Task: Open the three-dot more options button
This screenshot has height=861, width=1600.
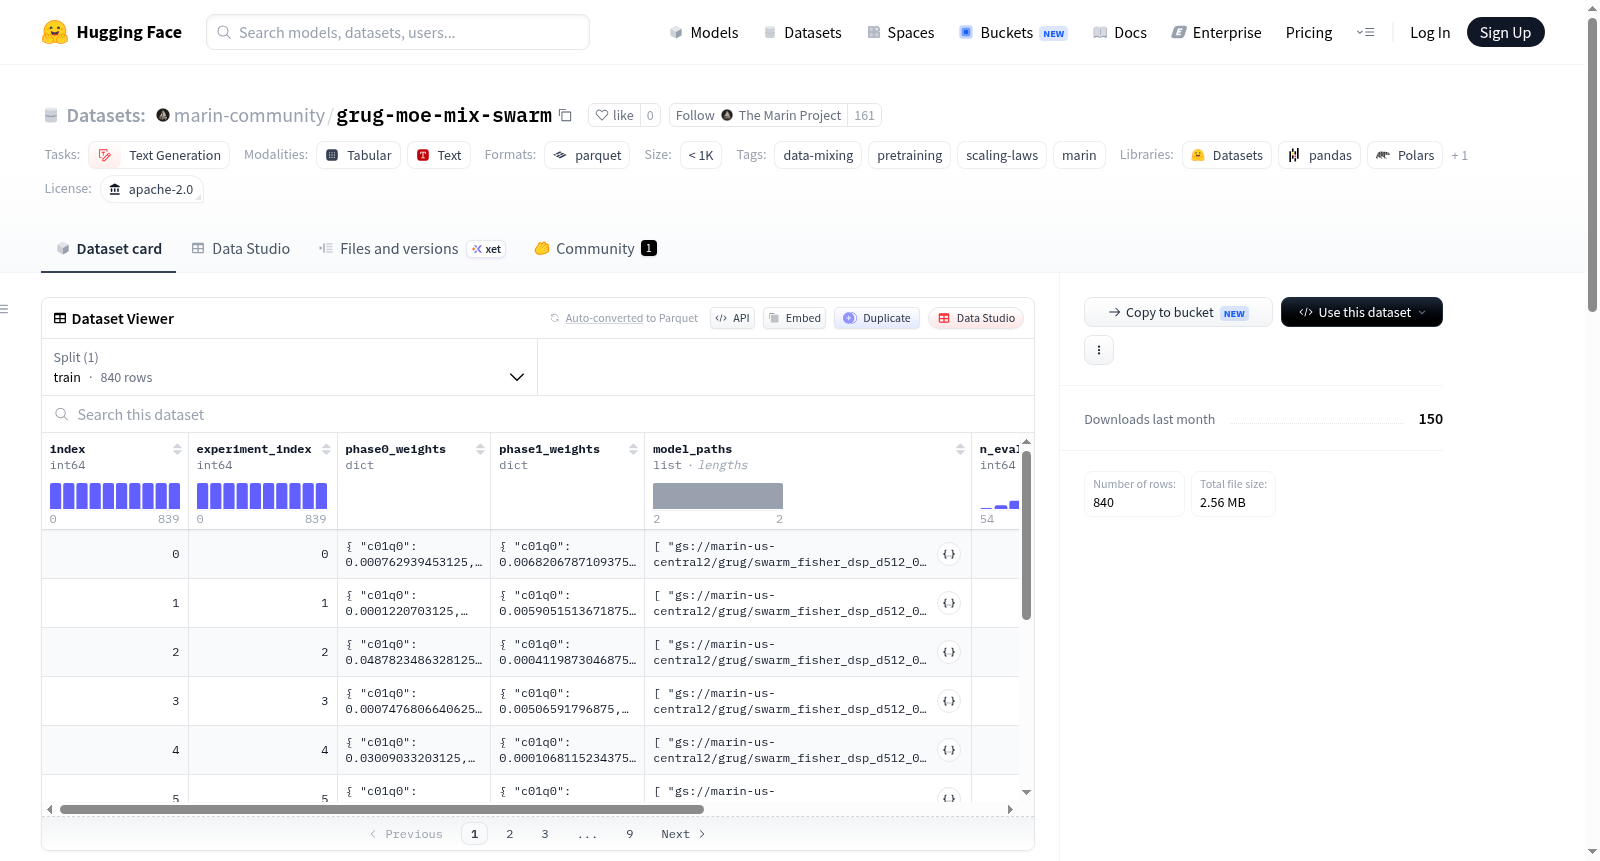Action: click(x=1099, y=350)
